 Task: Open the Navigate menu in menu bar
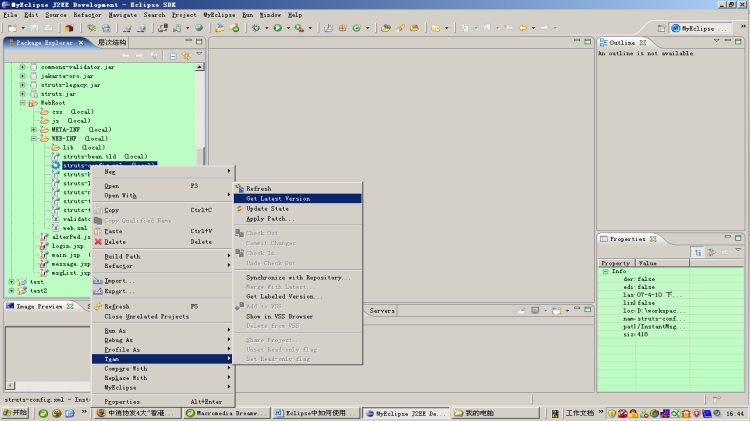pos(122,15)
